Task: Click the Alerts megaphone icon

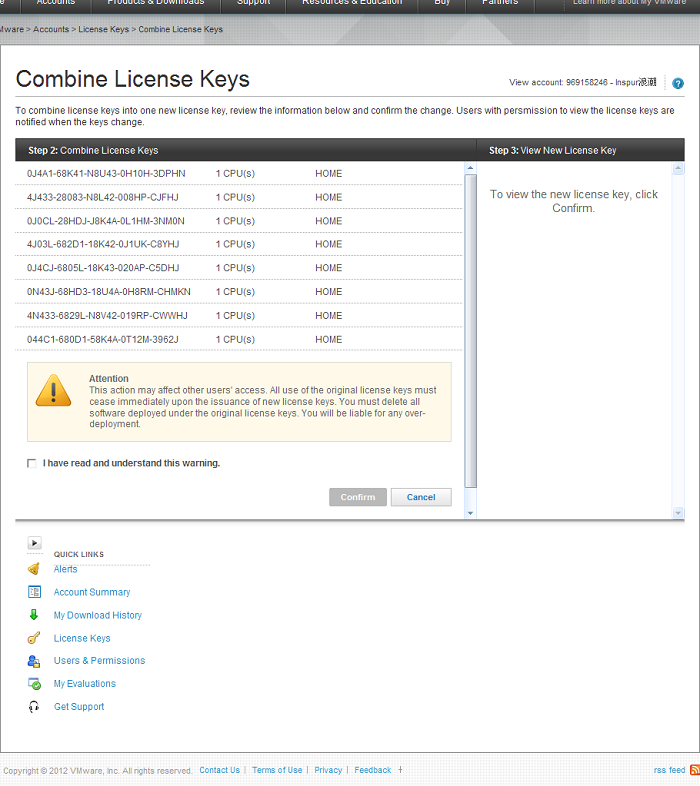Action: pos(34,569)
